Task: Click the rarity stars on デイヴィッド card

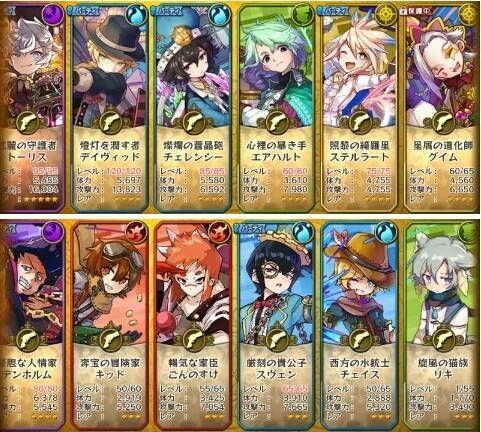Action: tap(128, 199)
